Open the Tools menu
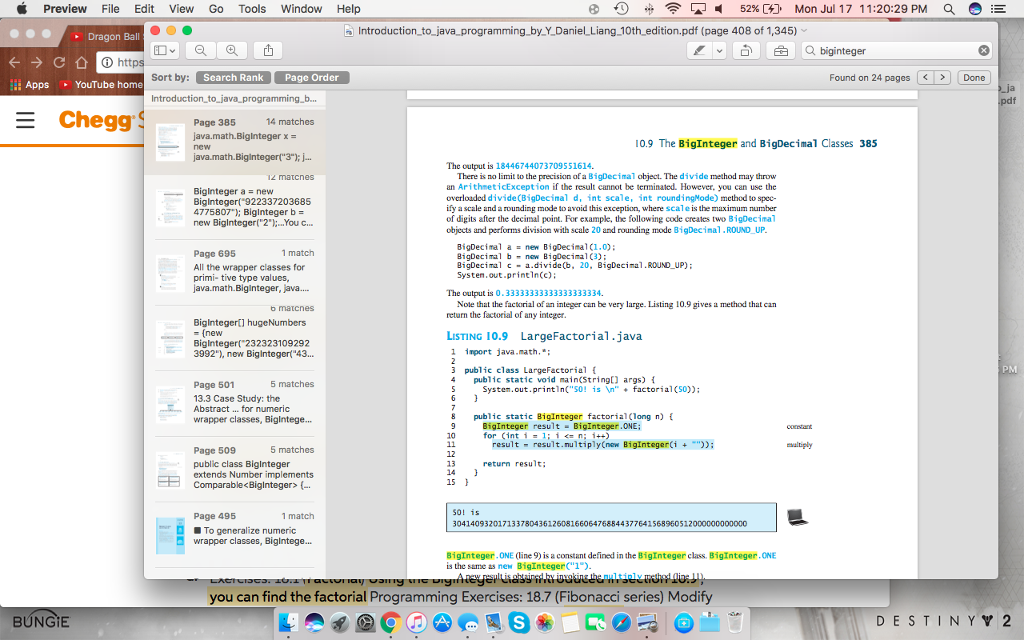 (251, 8)
